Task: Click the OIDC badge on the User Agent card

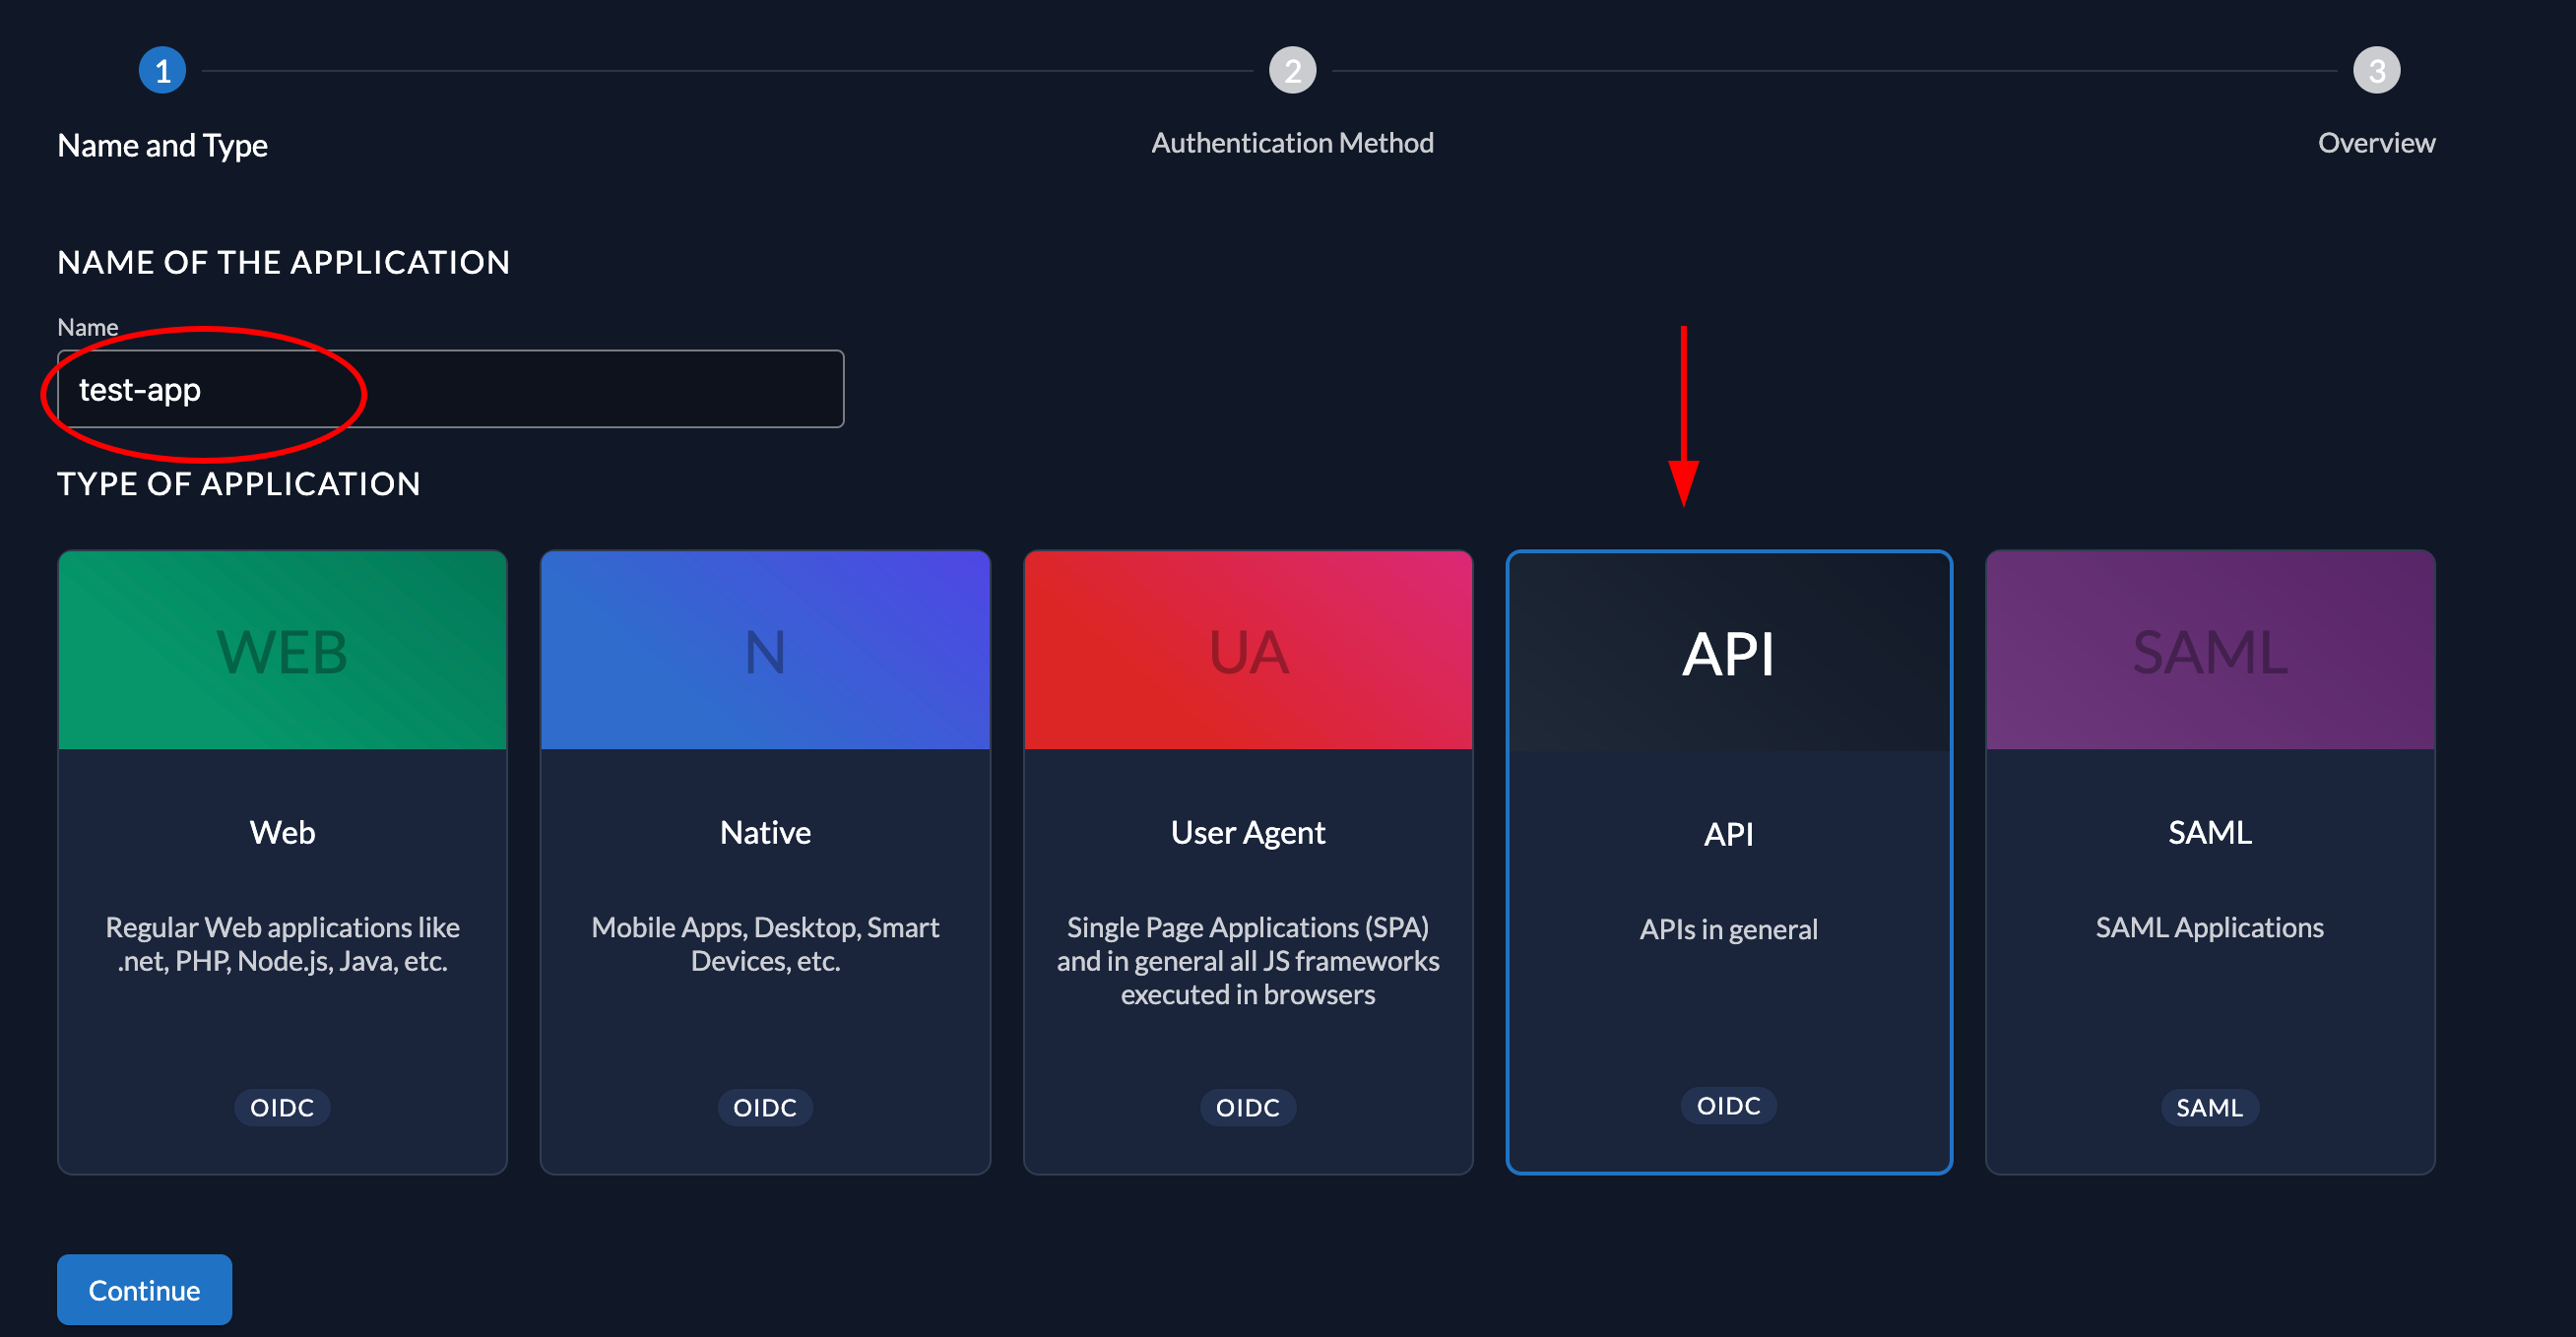Action: point(1247,1107)
